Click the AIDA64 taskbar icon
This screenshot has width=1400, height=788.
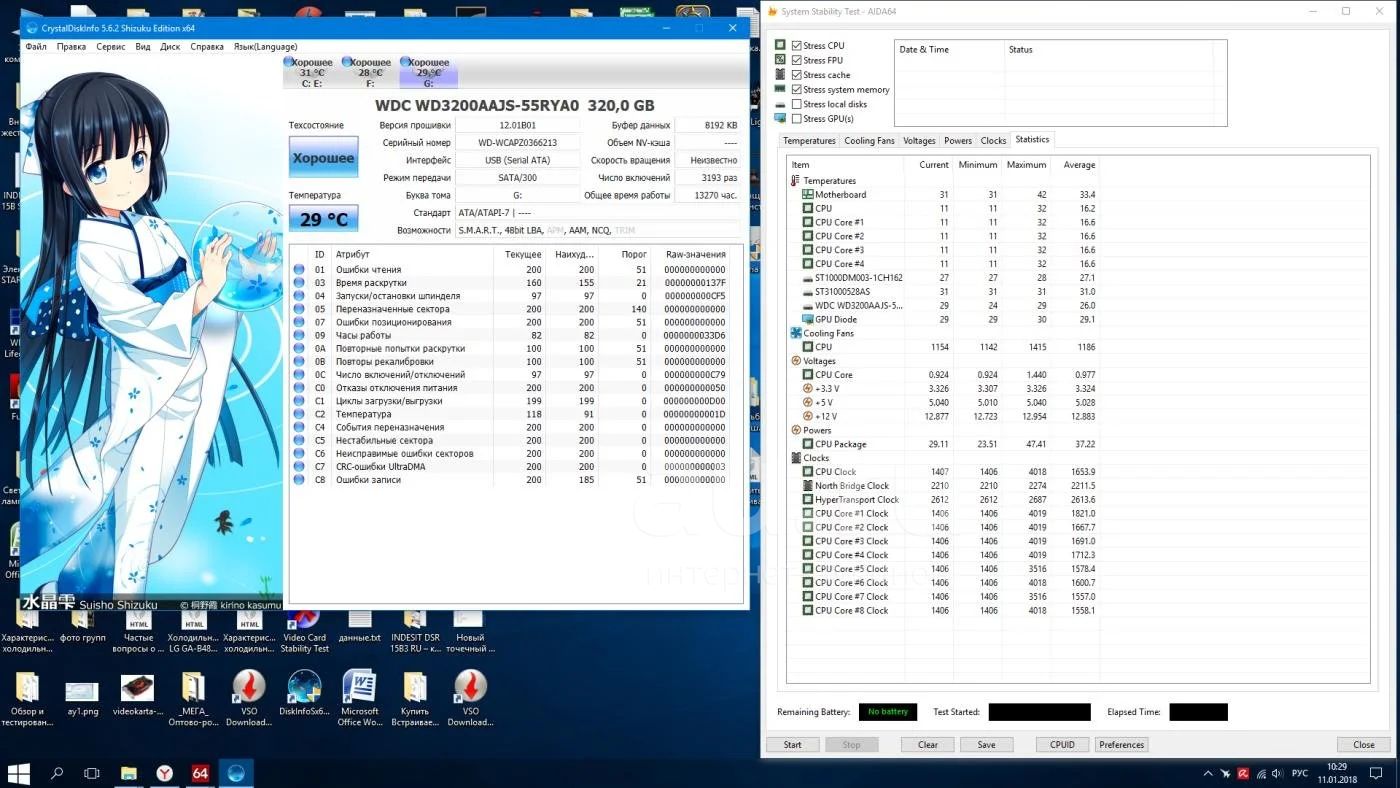pos(200,773)
